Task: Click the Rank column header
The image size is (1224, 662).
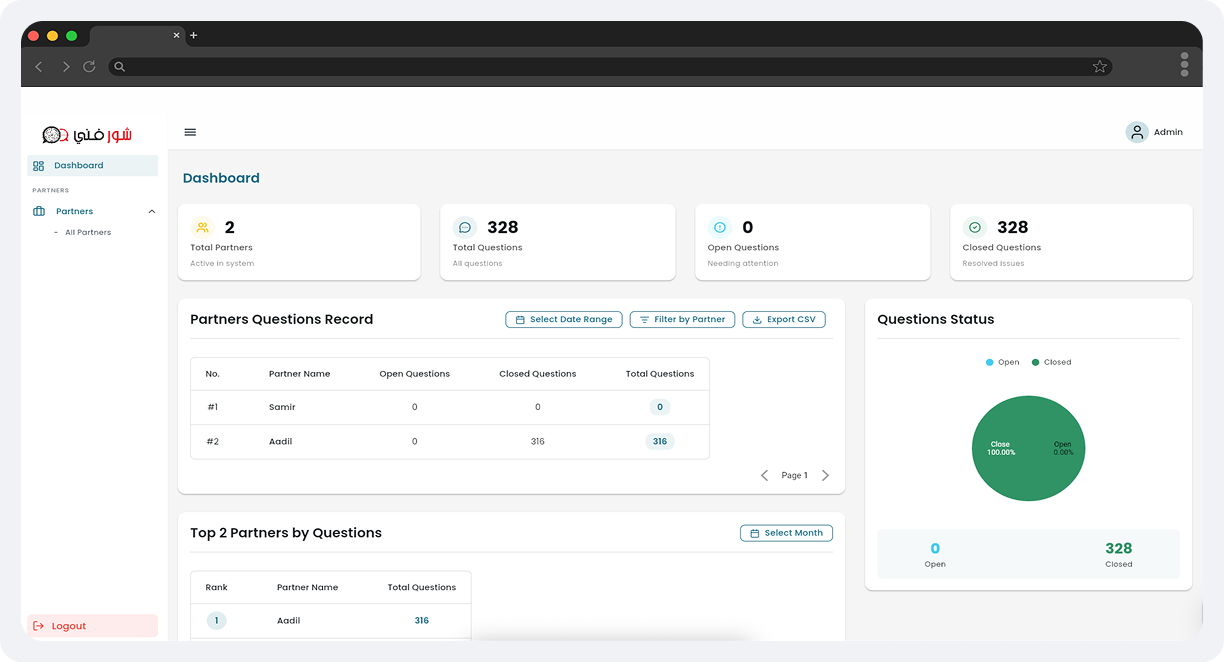Action: click(x=216, y=588)
